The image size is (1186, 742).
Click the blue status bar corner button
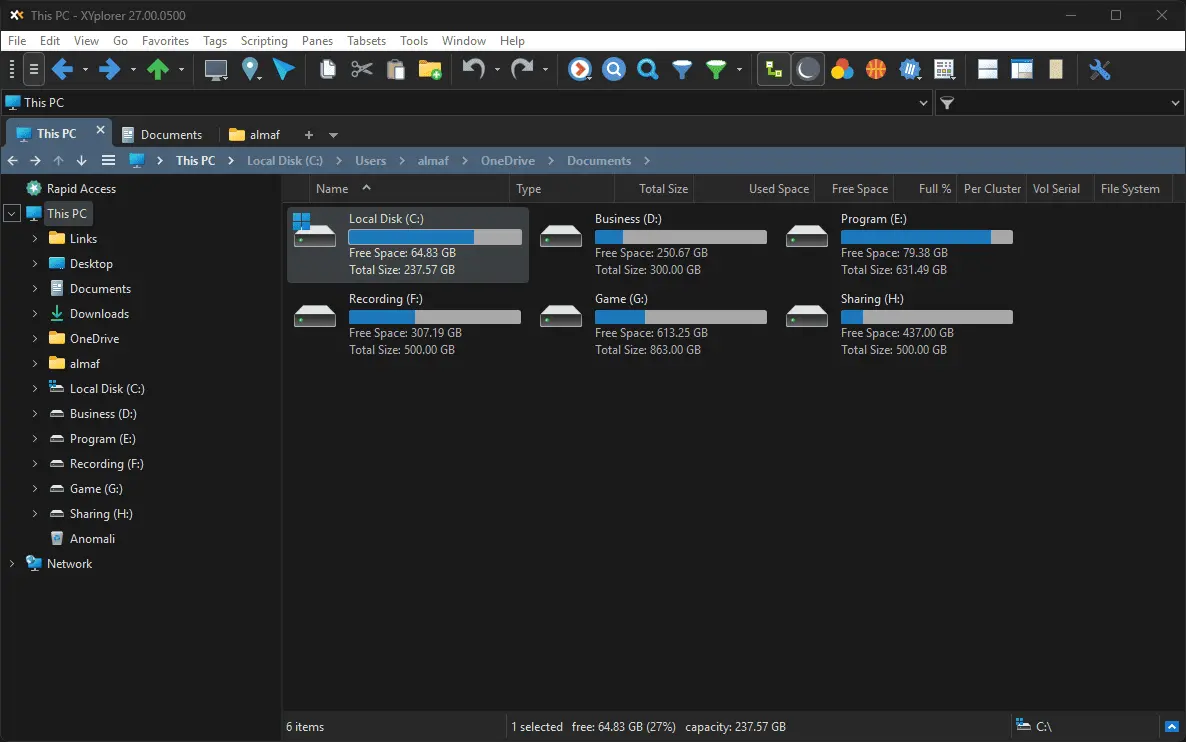pyautogui.click(x=1172, y=727)
